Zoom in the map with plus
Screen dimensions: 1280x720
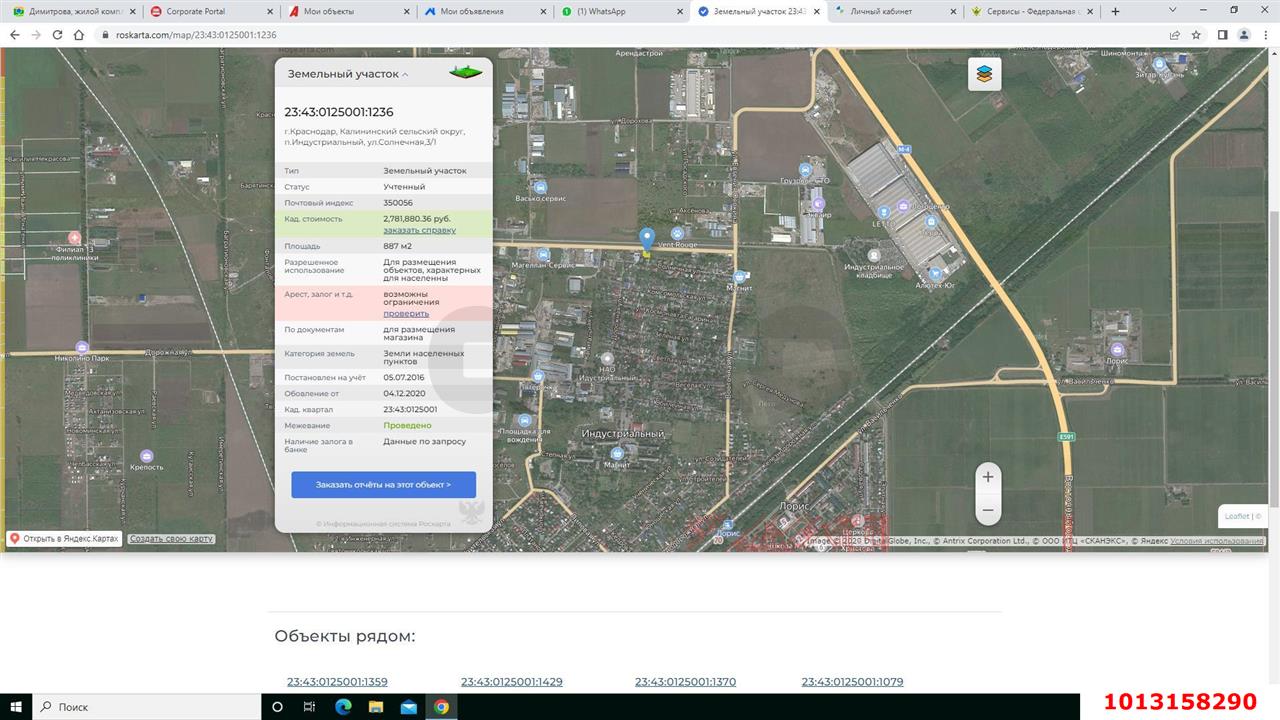pyautogui.click(x=988, y=477)
